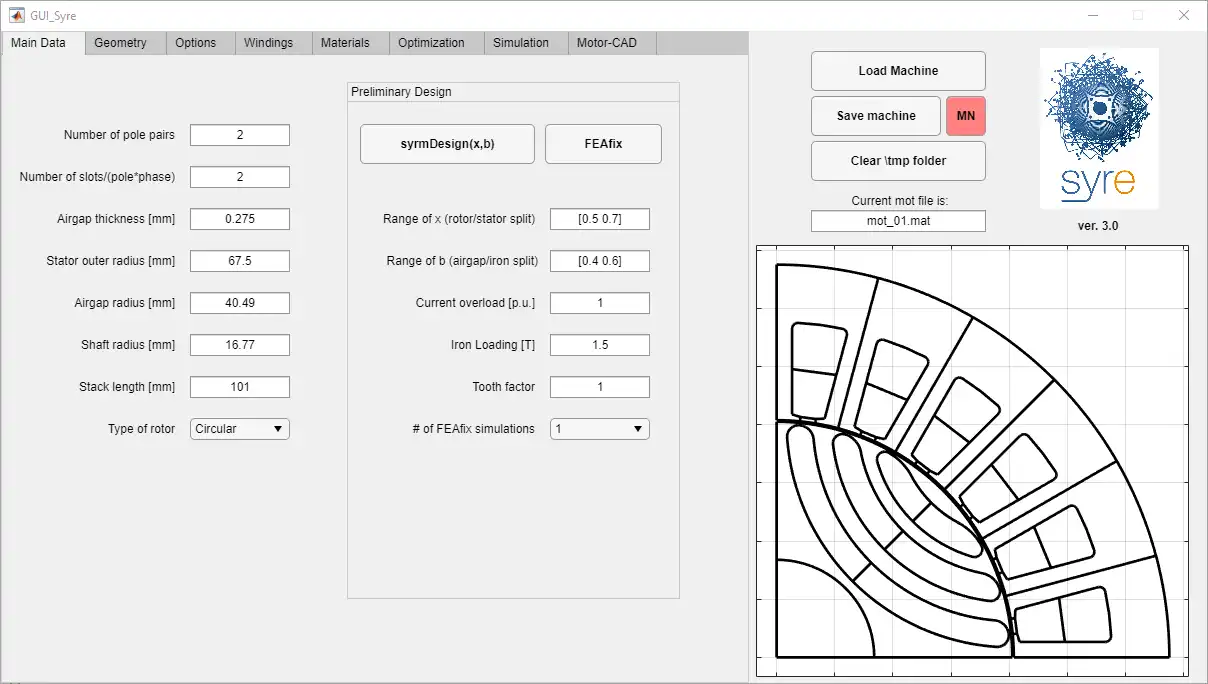
Task: Expand the # of FEAfix simulations dropdown
Action: [599, 428]
